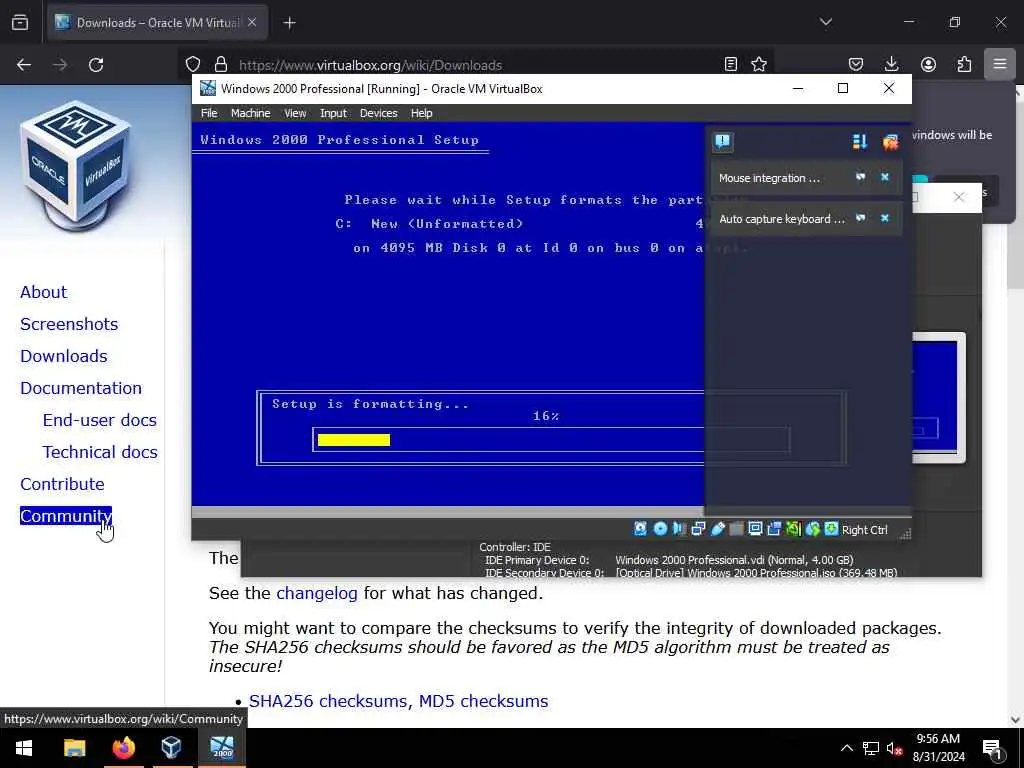Open the MD5 checksums link
The image size is (1024, 768).
[x=483, y=701]
